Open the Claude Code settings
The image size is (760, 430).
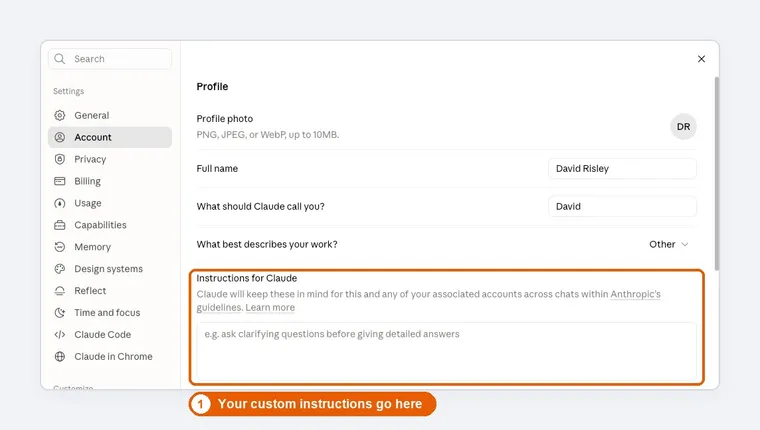pyautogui.click(x=110, y=334)
